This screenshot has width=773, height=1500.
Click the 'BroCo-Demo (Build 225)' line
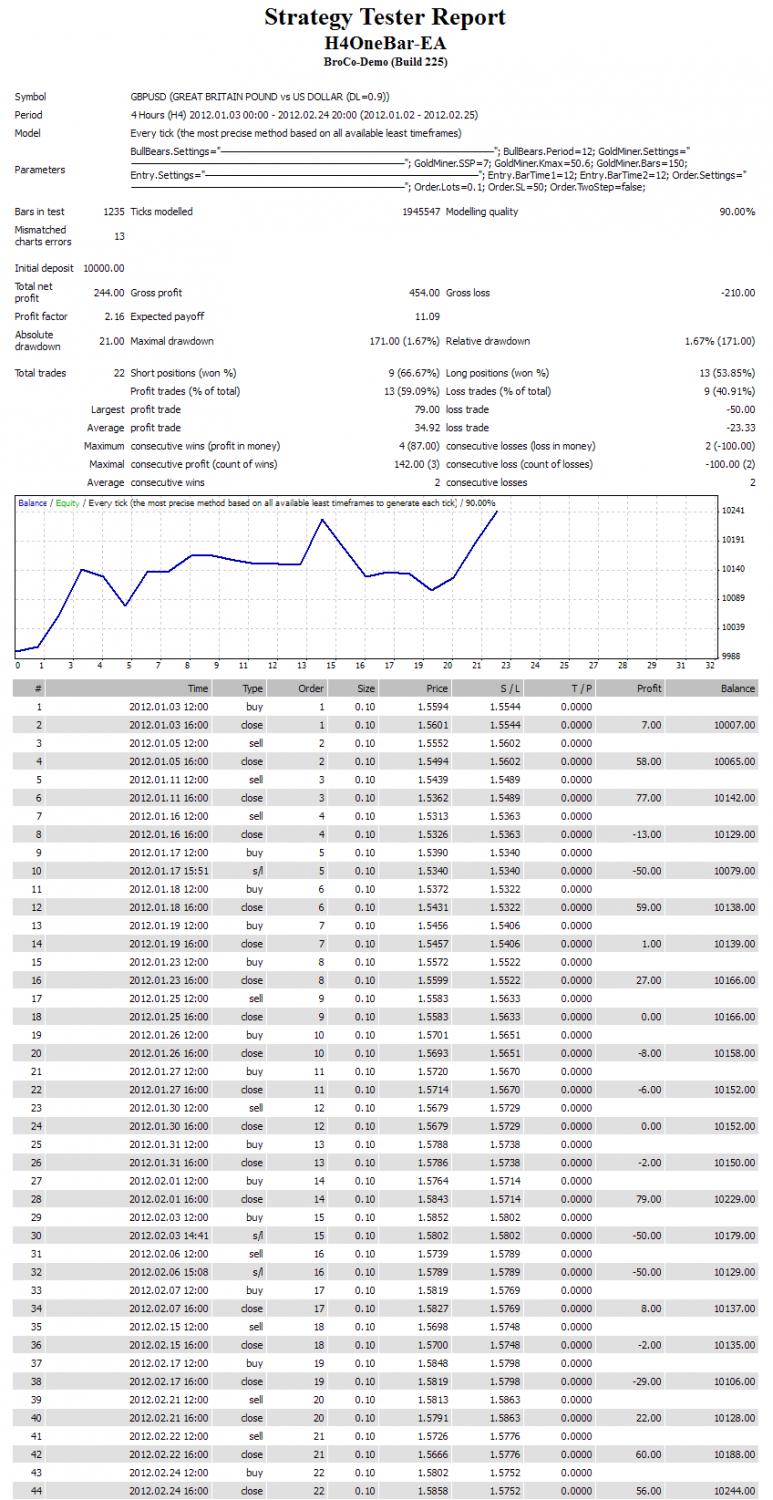(x=385, y=62)
